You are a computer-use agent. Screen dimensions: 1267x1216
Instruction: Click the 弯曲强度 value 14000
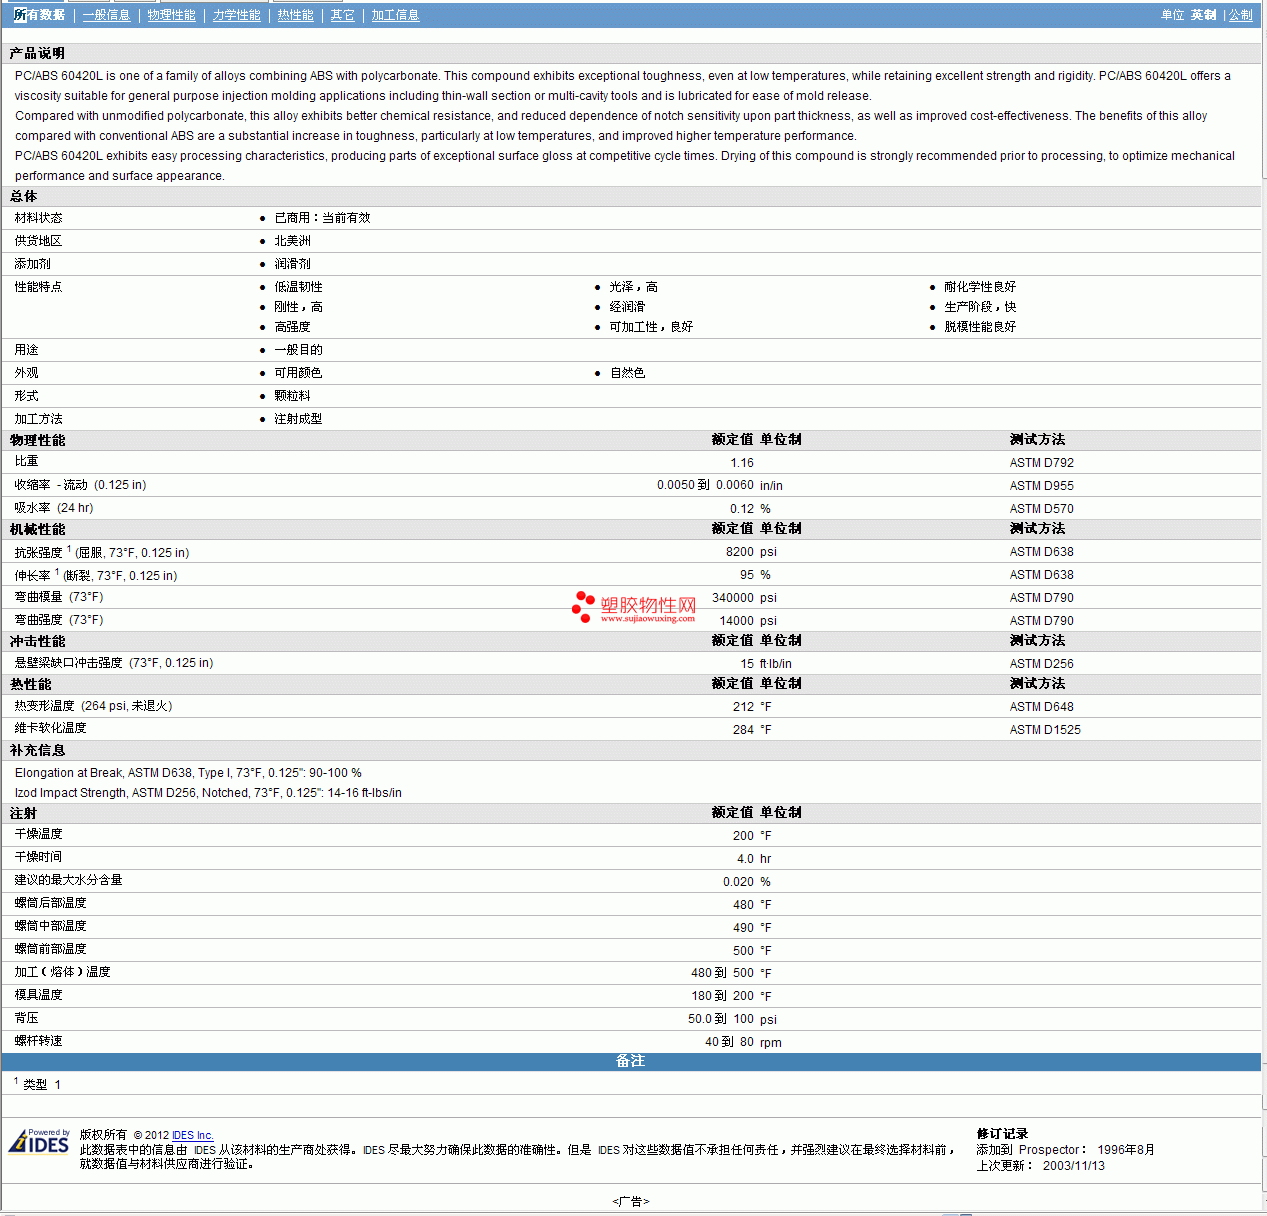737,621
